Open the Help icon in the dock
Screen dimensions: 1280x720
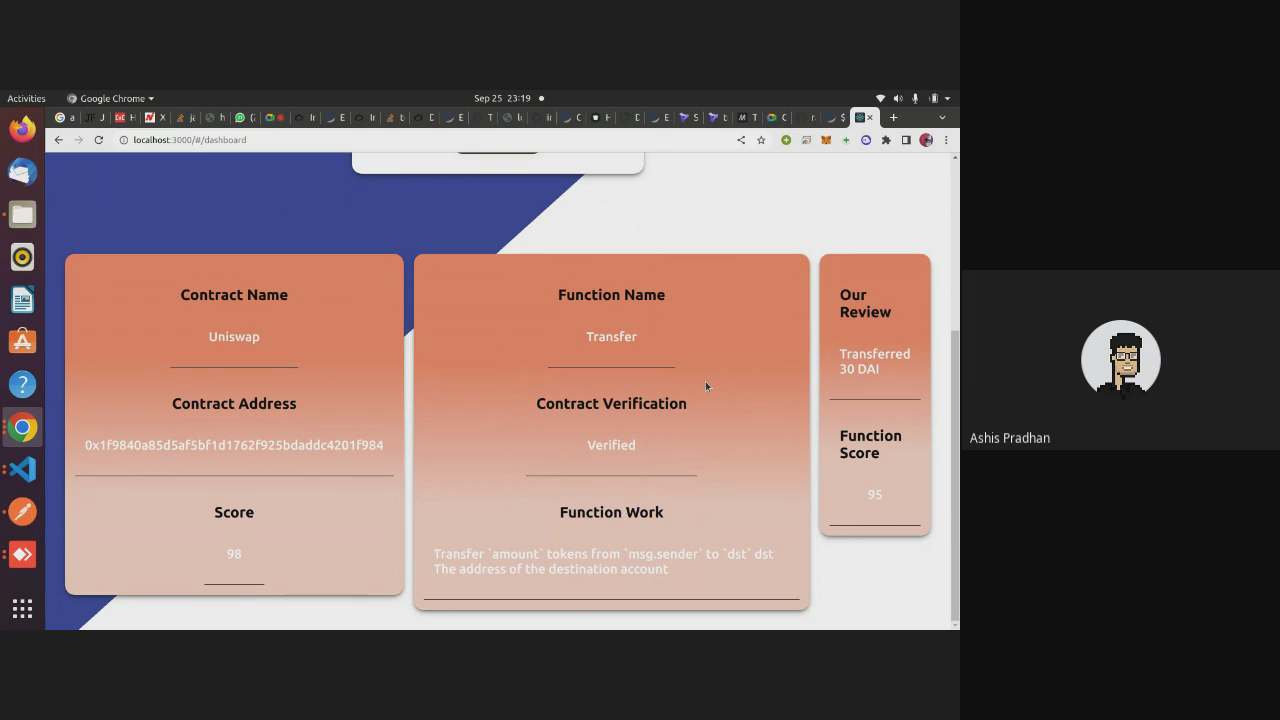(x=22, y=384)
